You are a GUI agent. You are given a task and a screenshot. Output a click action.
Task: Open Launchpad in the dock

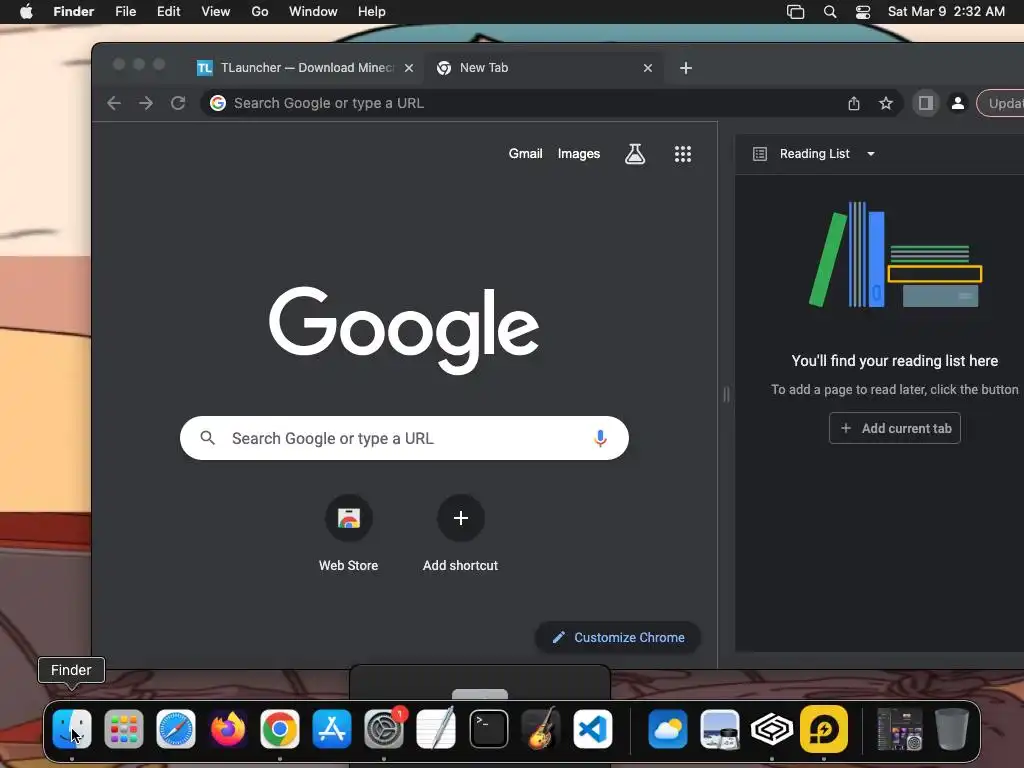(123, 729)
